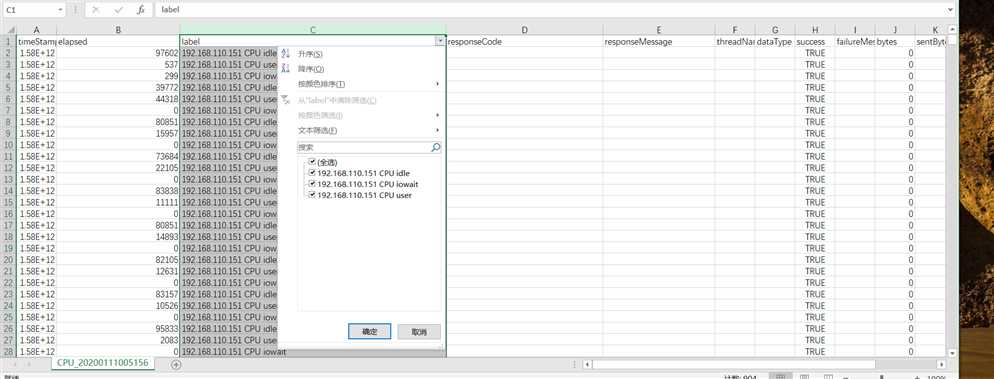Click the Name Box showing C1
Screen dimensions: 994x379
[x=29, y=10]
